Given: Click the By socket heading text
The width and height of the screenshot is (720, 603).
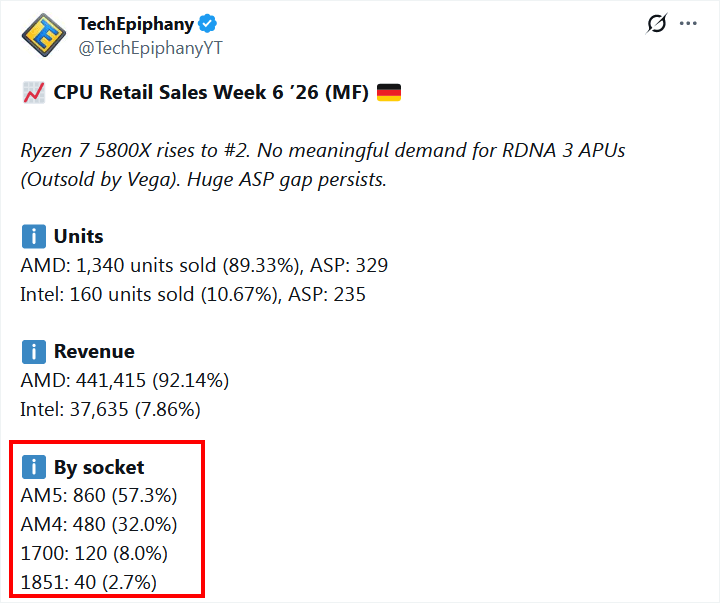Looking at the screenshot, I should 99,467.
